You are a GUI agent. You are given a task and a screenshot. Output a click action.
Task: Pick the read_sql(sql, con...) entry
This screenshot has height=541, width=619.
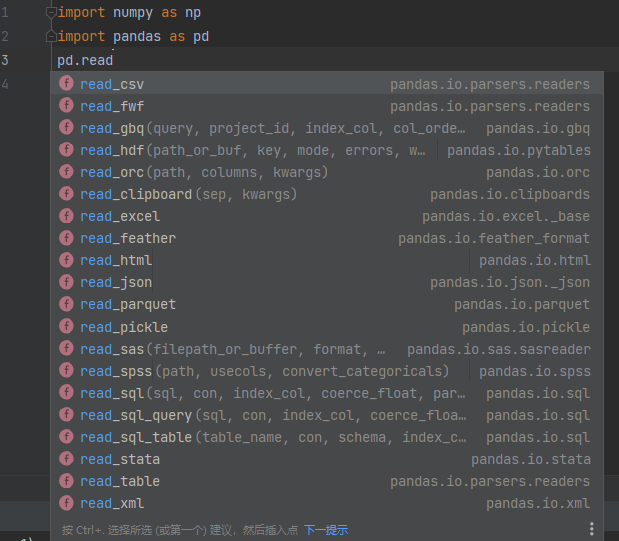[327, 393]
